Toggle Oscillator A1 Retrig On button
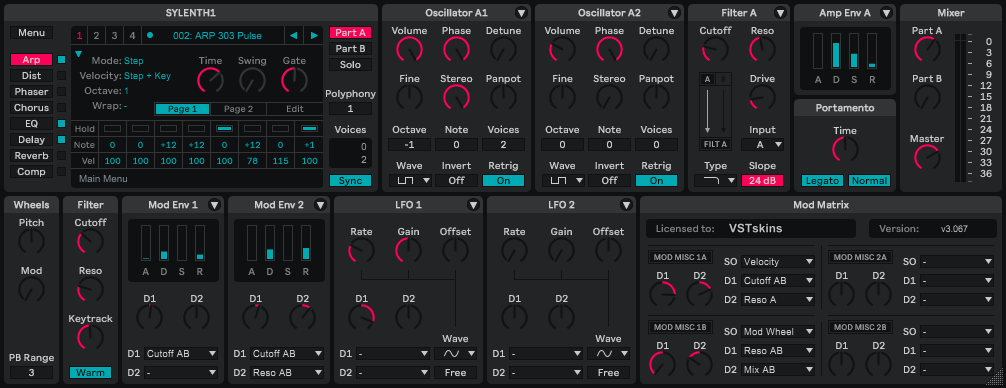 [x=504, y=181]
